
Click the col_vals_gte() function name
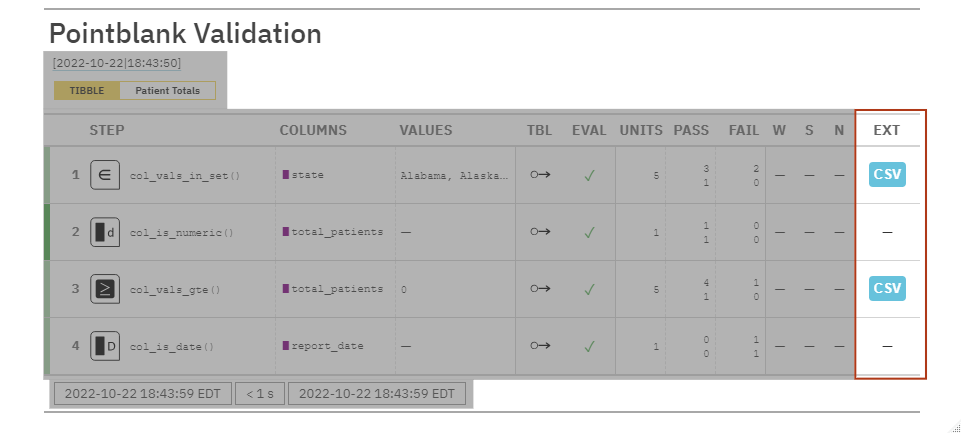(x=175, y=290)
